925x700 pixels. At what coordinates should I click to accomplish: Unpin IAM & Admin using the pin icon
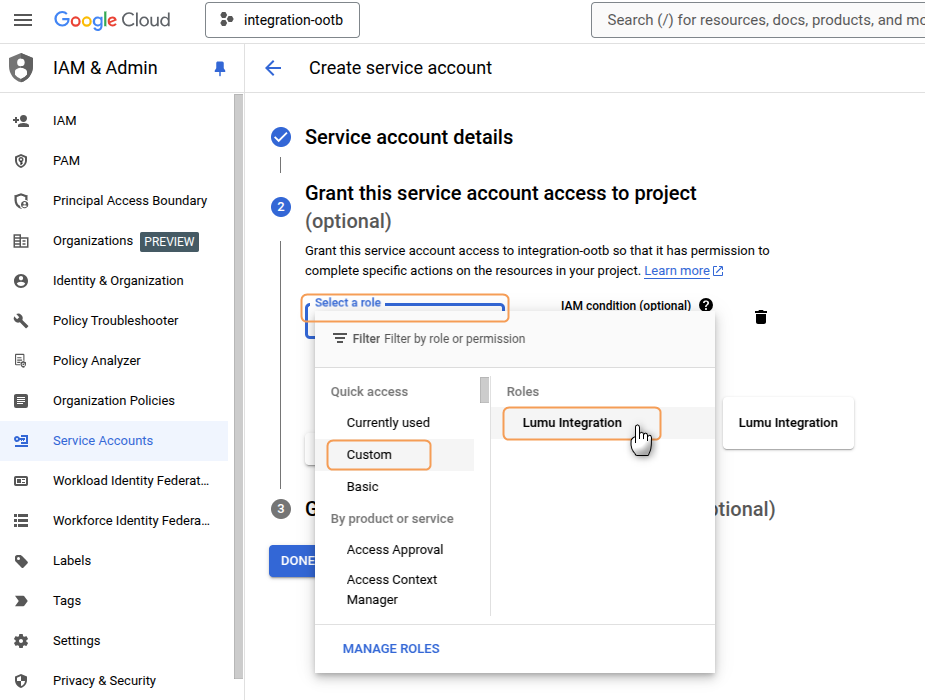click(220, 68)
